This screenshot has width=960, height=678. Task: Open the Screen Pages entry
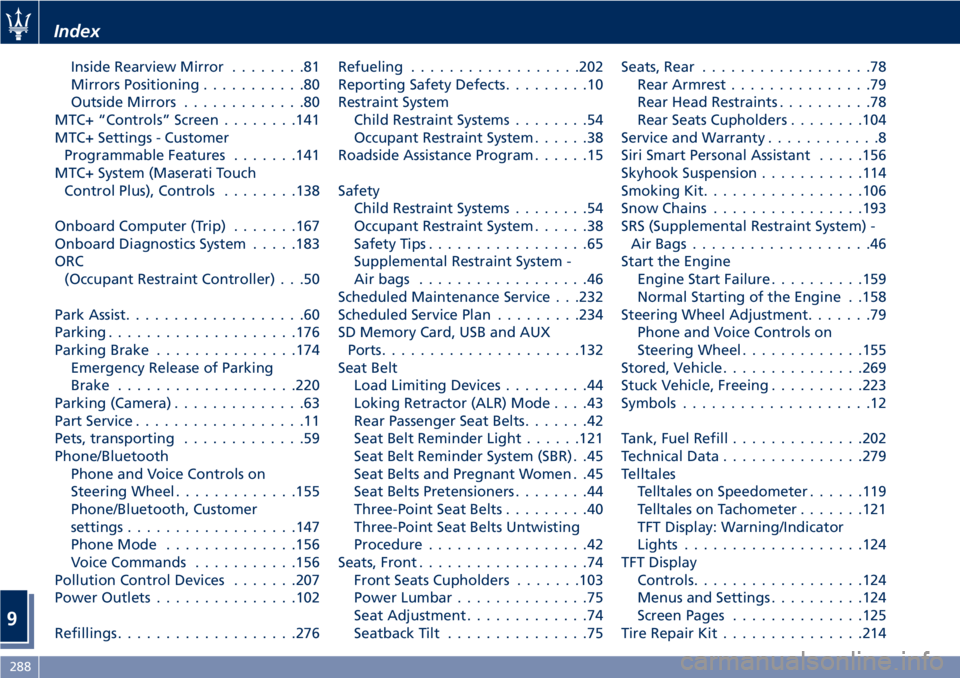coord(762,616)
